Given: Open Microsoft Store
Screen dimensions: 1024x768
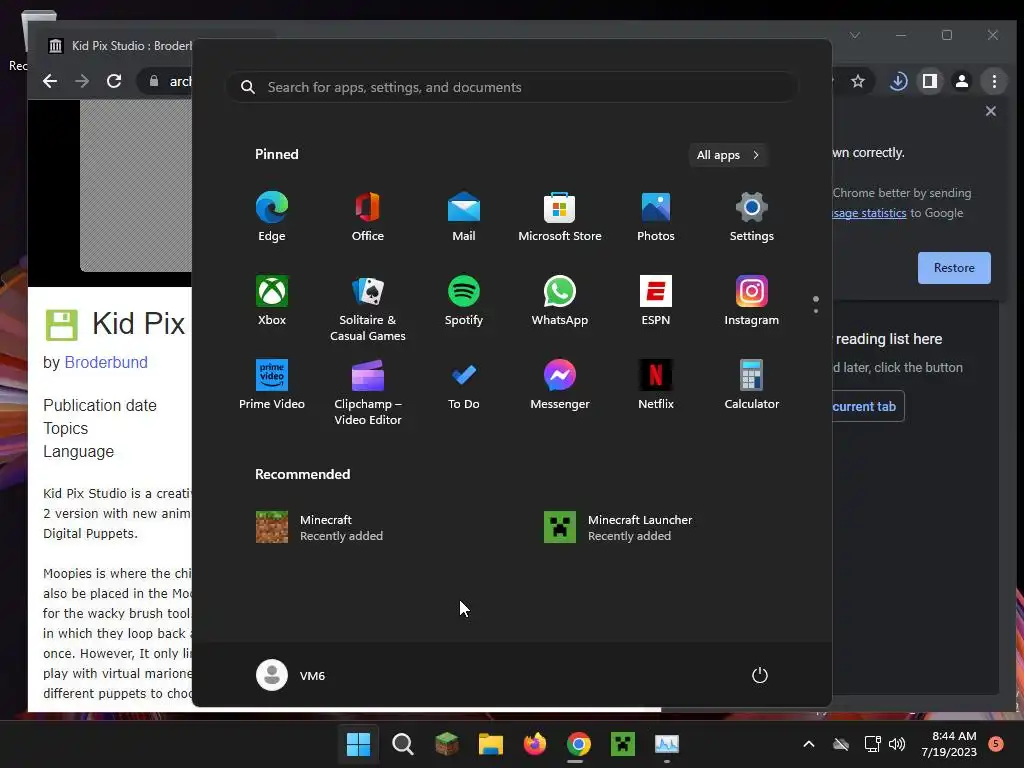Looking at the screenshot, I should 560,217.
